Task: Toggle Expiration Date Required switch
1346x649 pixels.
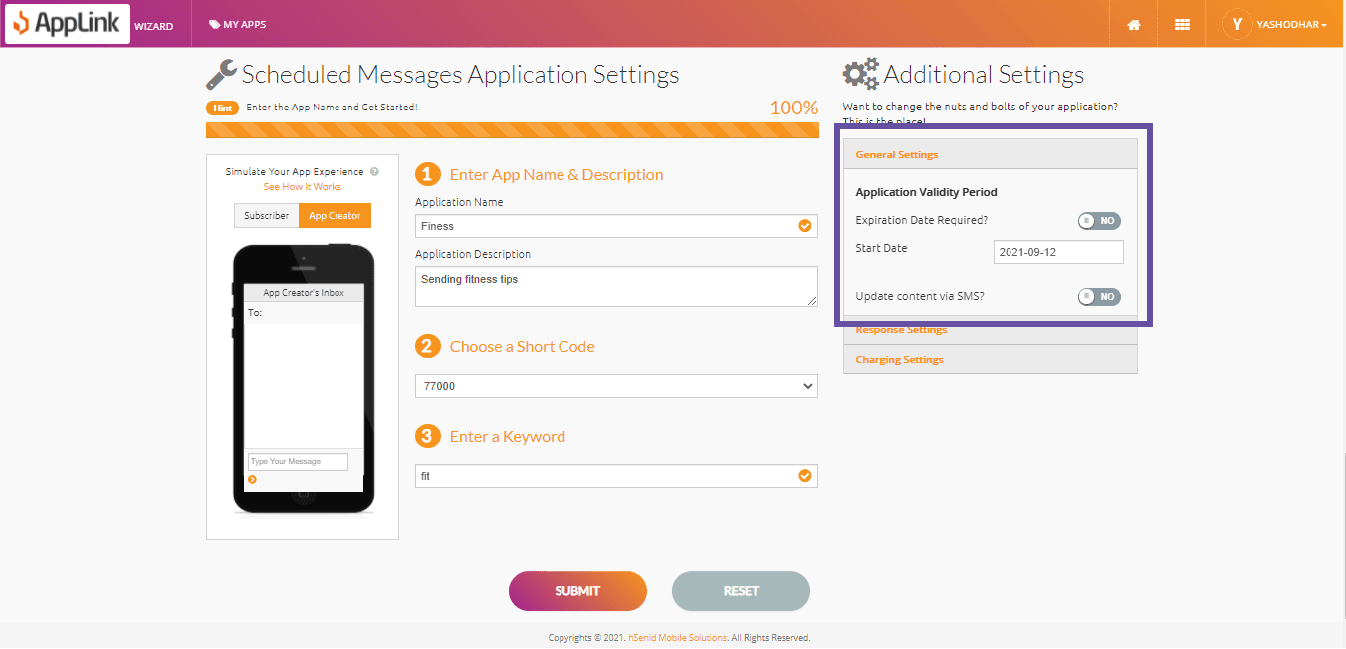Action: point(1099,221)
